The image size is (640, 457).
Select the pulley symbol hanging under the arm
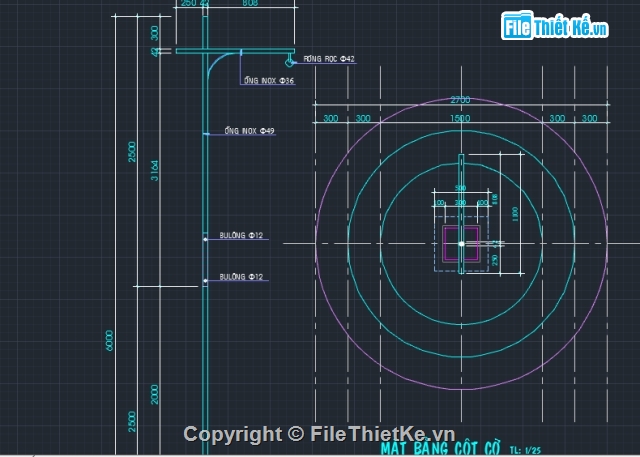(289, 61)
